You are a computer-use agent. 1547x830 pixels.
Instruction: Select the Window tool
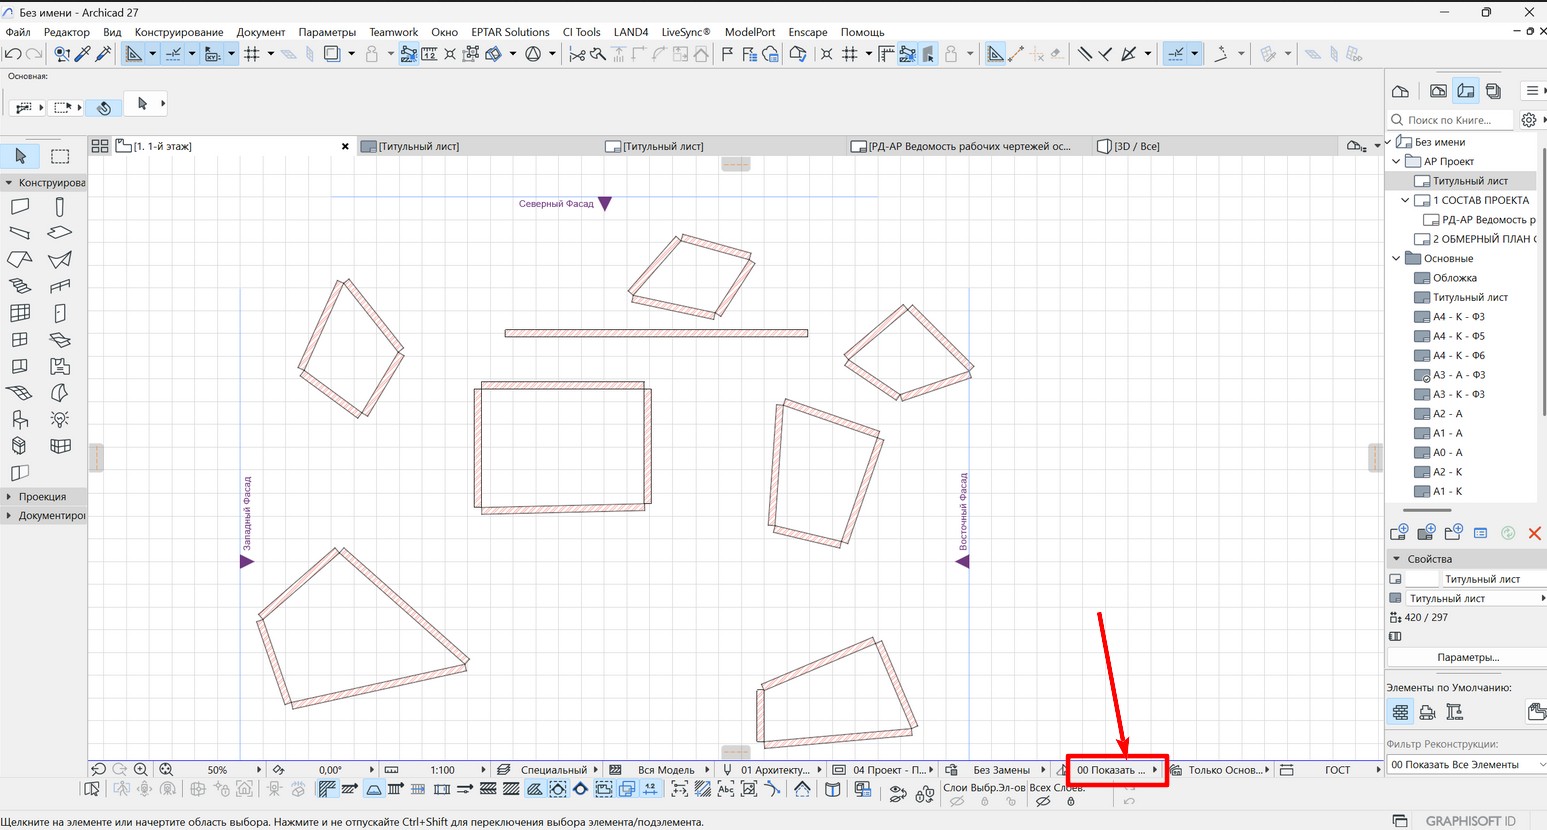[20, 340]
